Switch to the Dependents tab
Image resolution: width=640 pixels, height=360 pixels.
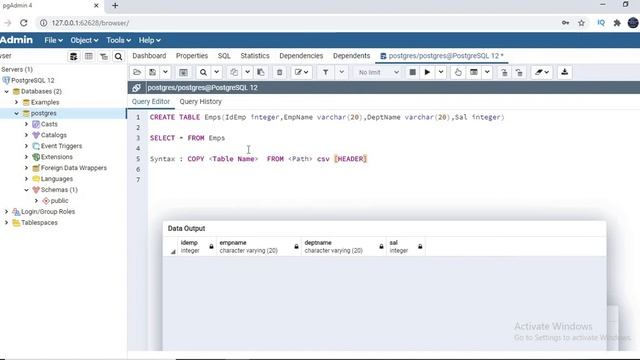coord(351,56)
